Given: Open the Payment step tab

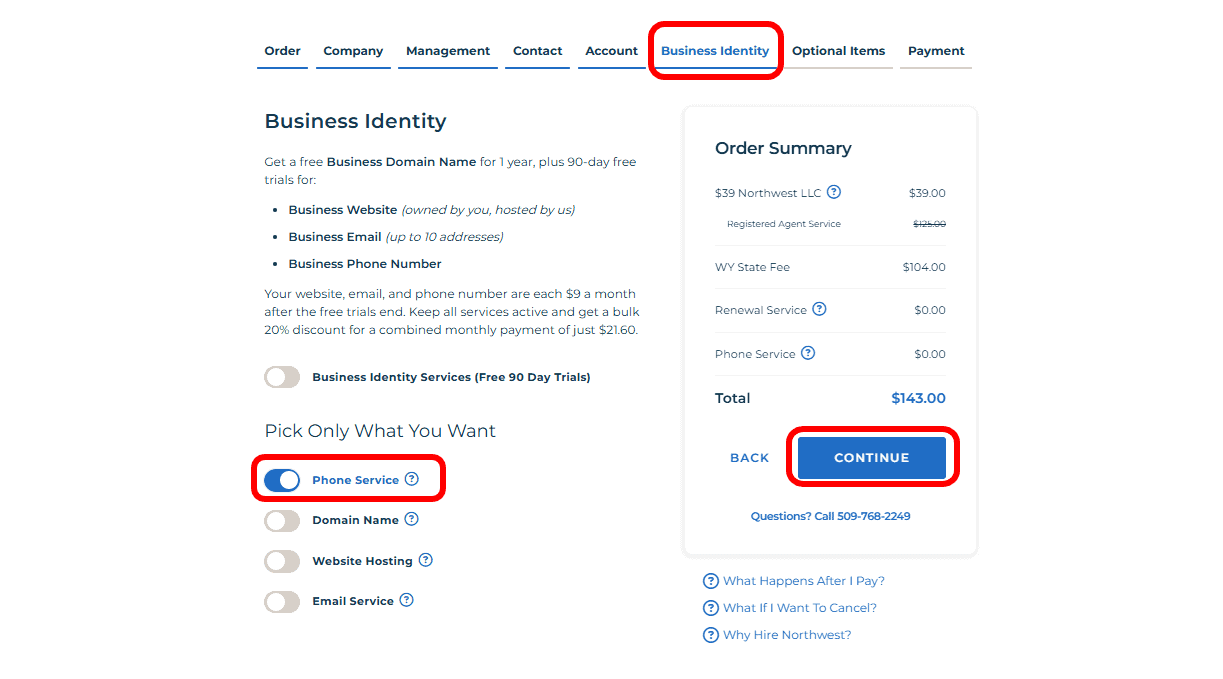Looking at the screenshot, I should point(936,51).
